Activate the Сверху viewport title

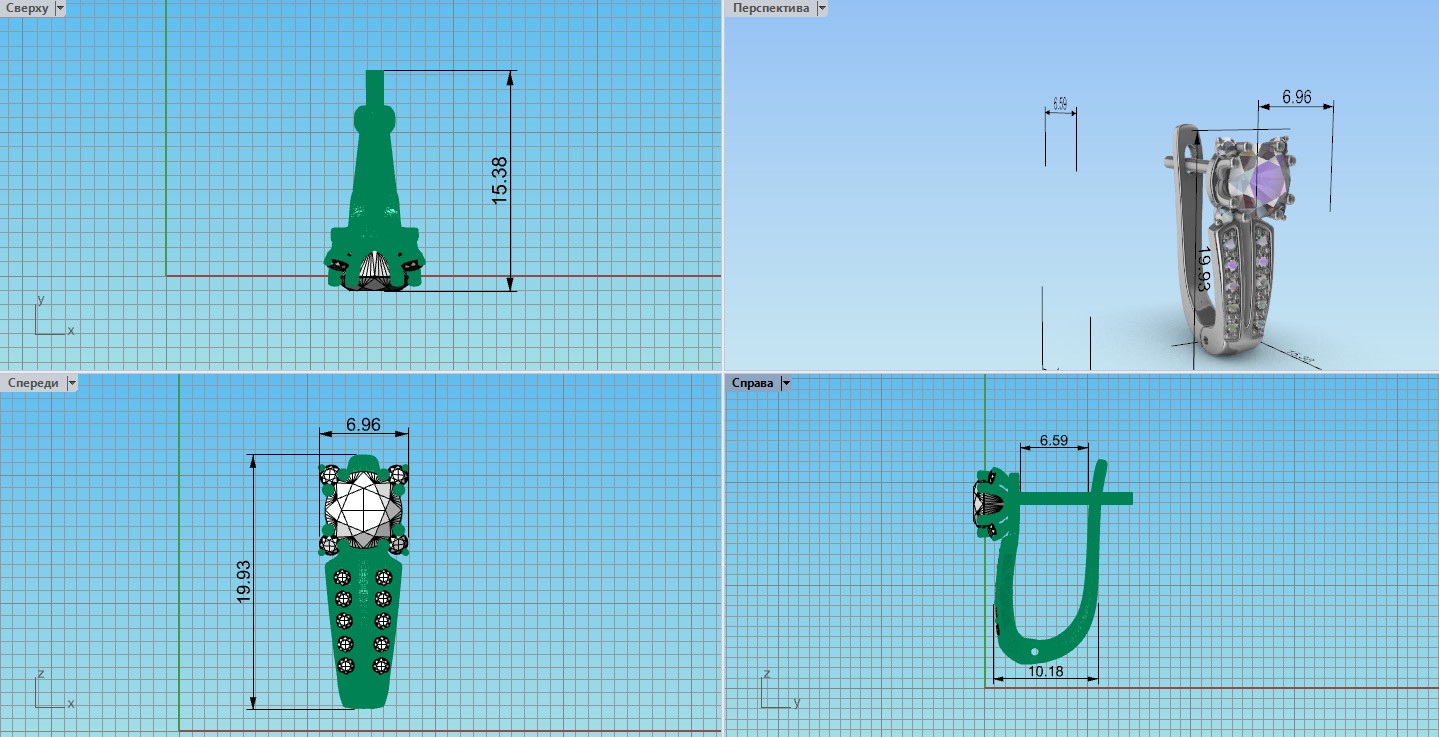[26, 8]
